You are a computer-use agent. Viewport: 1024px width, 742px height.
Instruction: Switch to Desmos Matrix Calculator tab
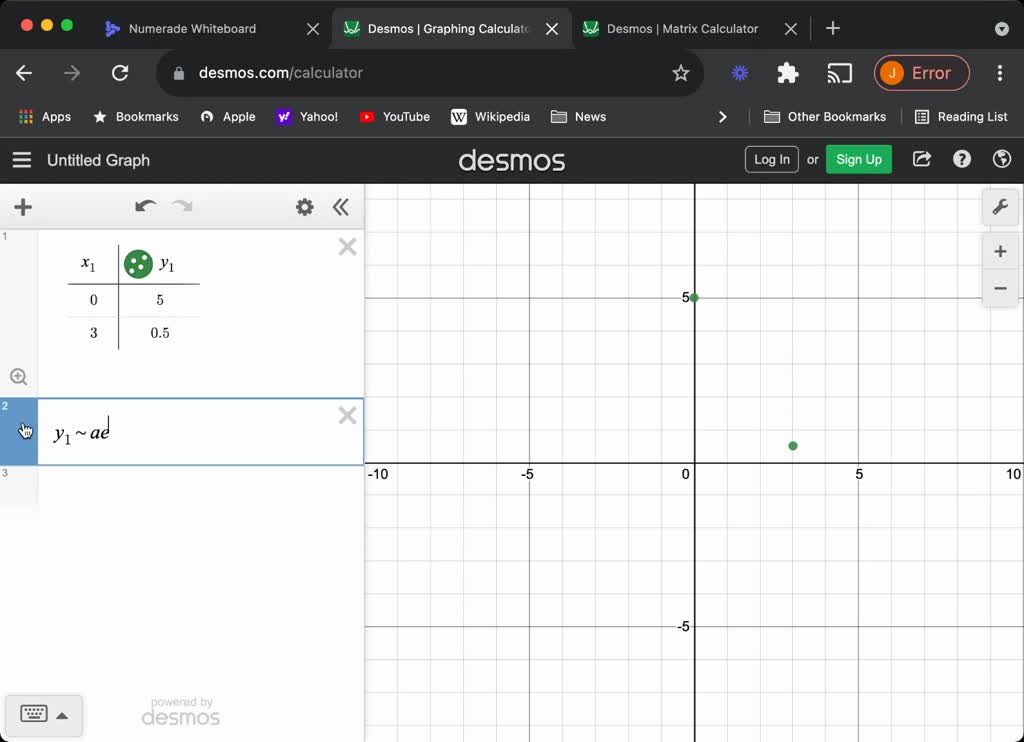(x=682, y=29)
